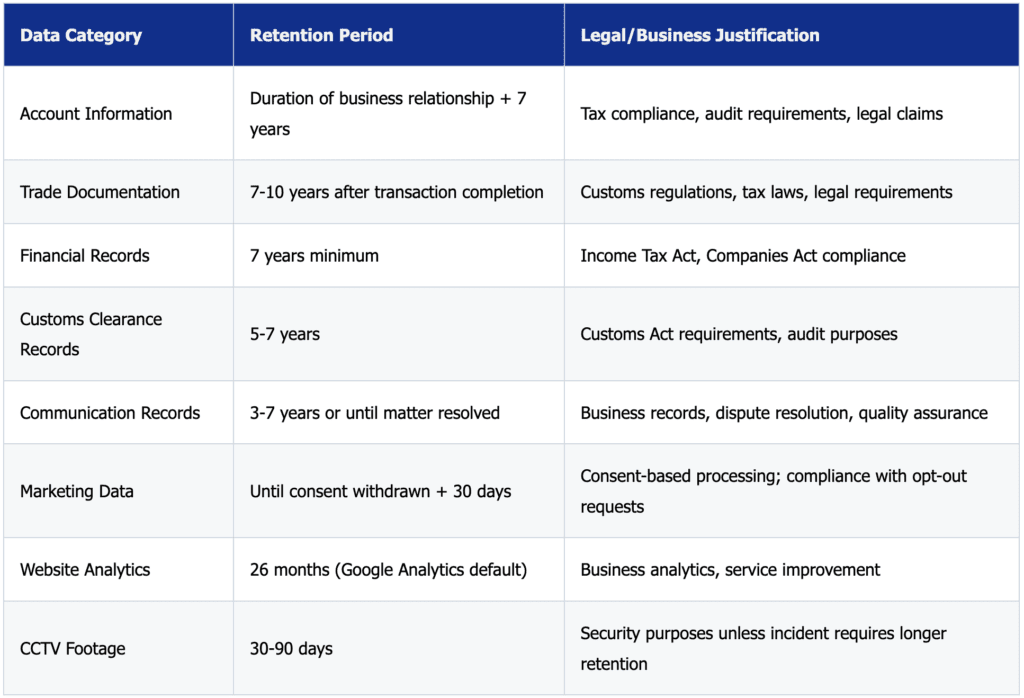Screen dimensions: 1024x698
Task: Click the Trade Documentation row label
Action: [x=100, y=192]
